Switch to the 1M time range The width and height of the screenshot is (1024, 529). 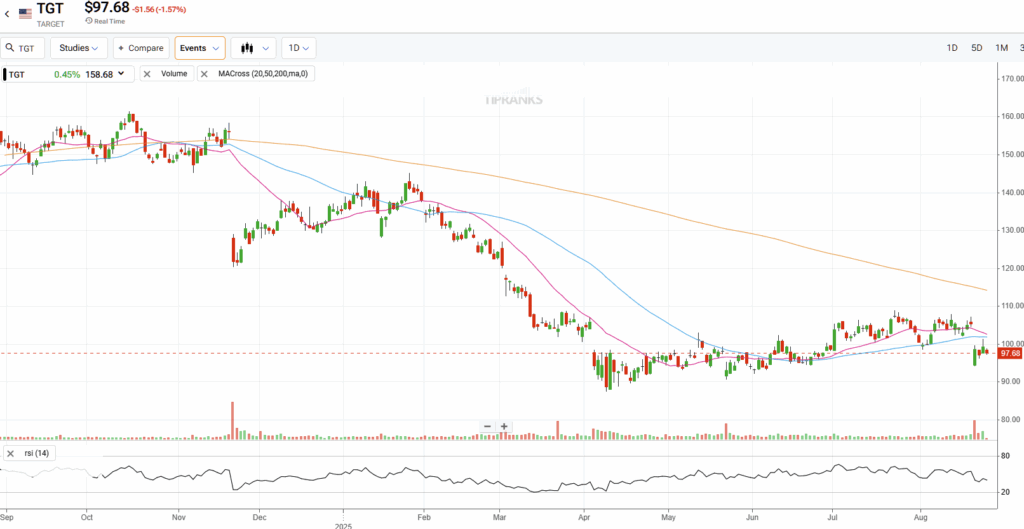click(x=1001, y=48)
